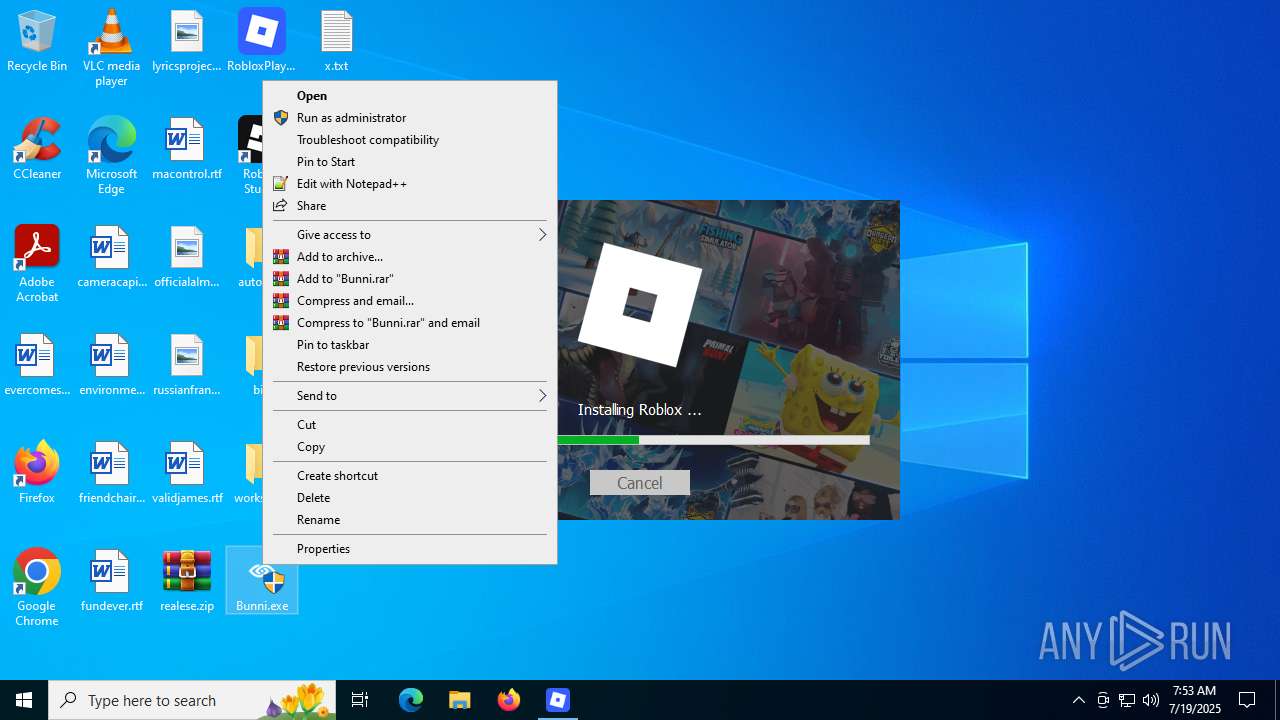1280x720 pixels.
Task: Select the realese.zip archive icon
Action: click(x=187, y=580)
